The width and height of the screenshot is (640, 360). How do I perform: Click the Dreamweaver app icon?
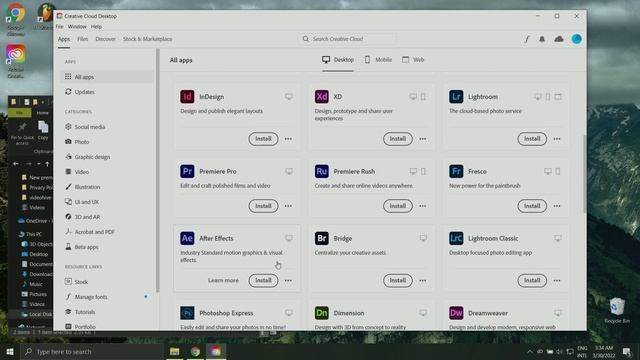coord(456,313)
